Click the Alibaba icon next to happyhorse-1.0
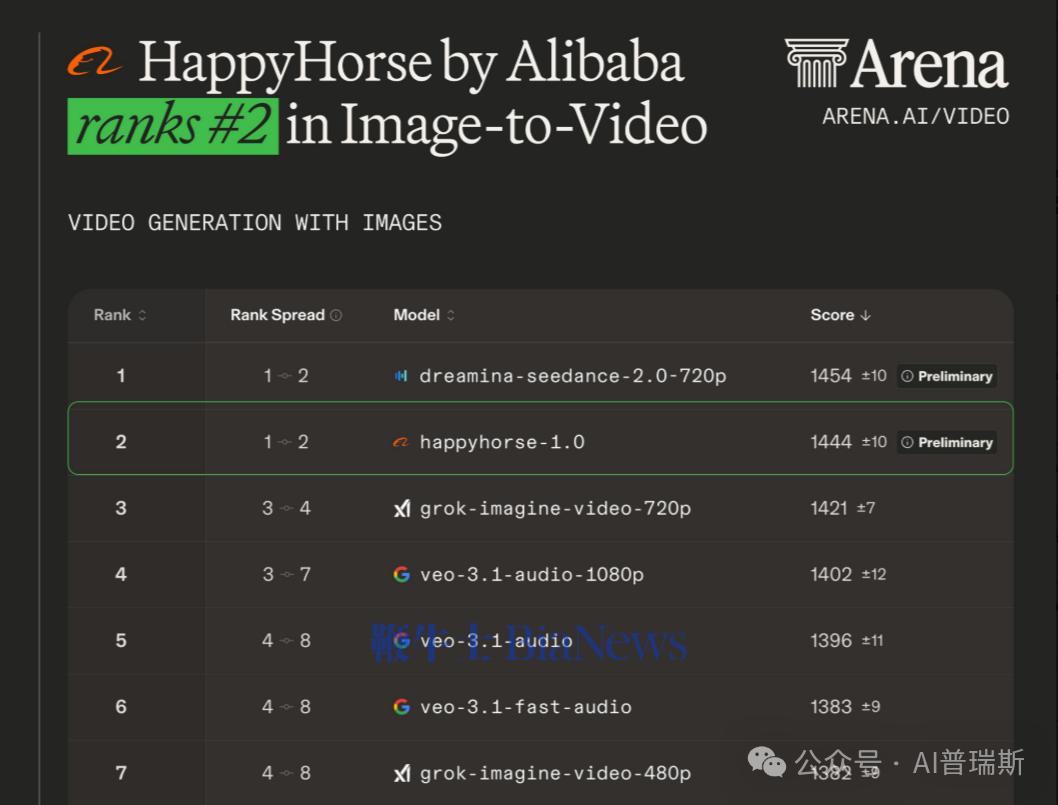1058x805 pixels. point(402,442)
